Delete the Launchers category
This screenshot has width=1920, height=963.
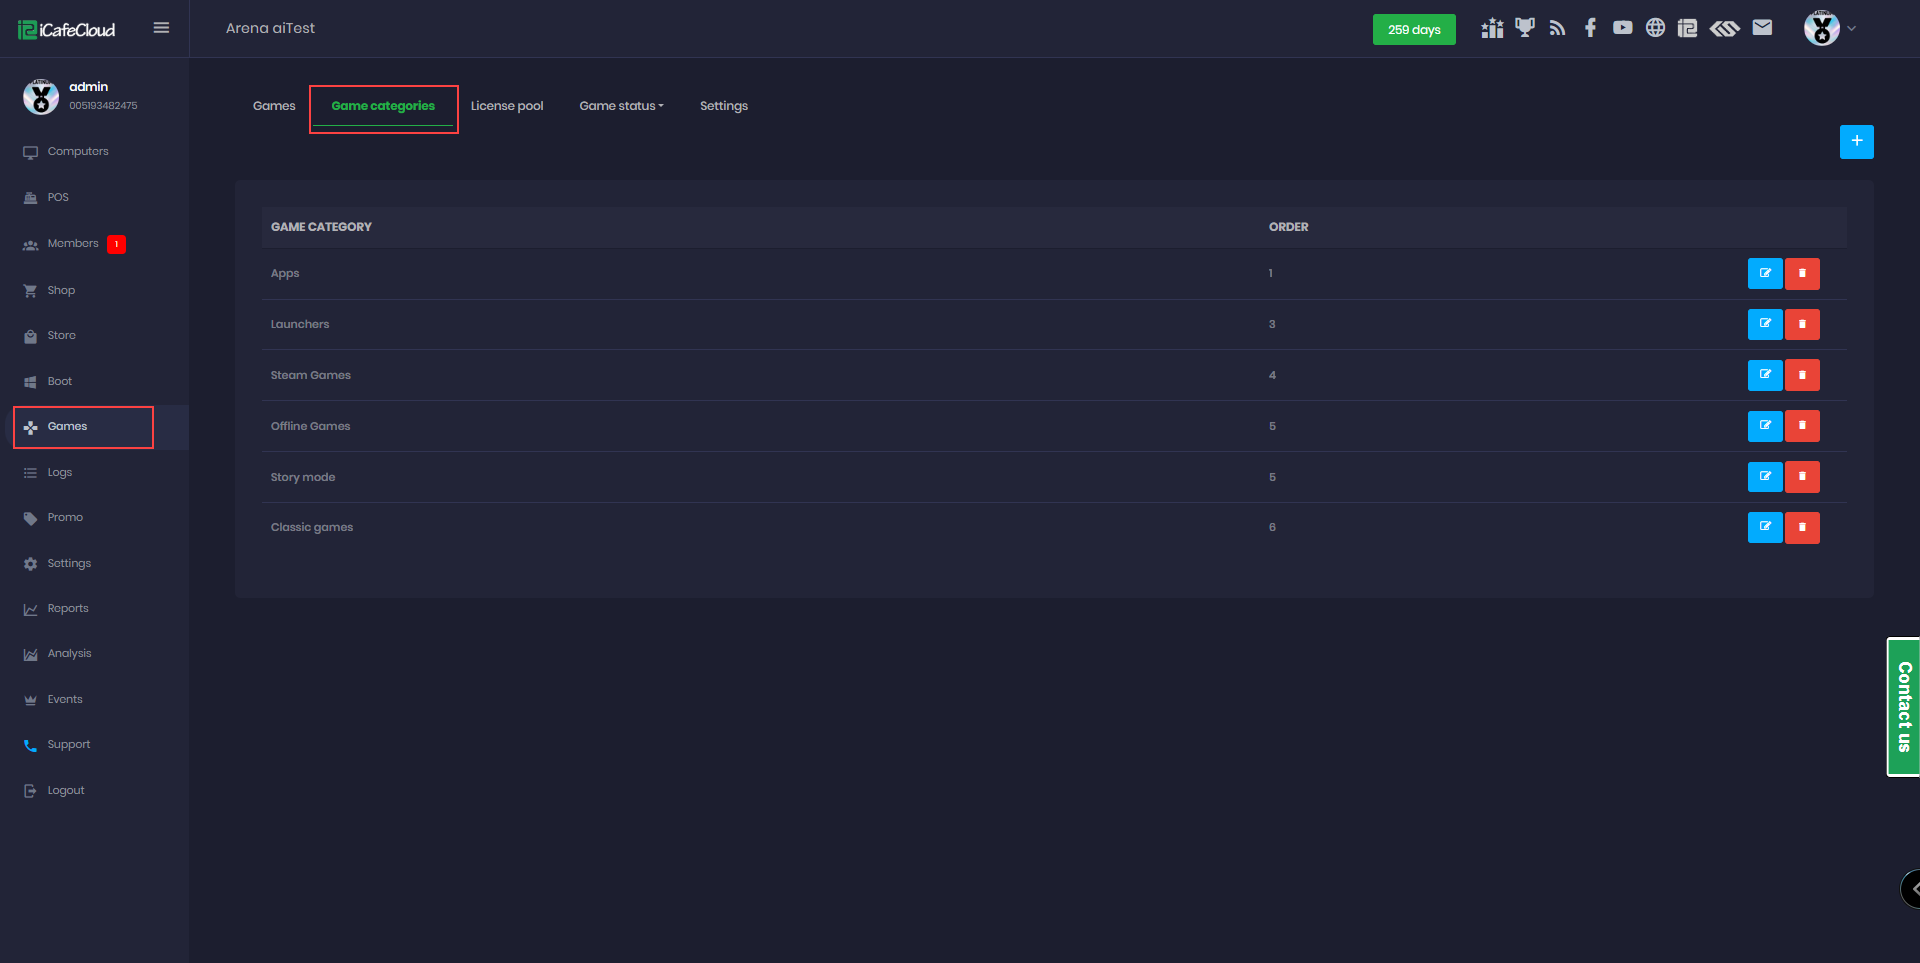point(1802,324)
